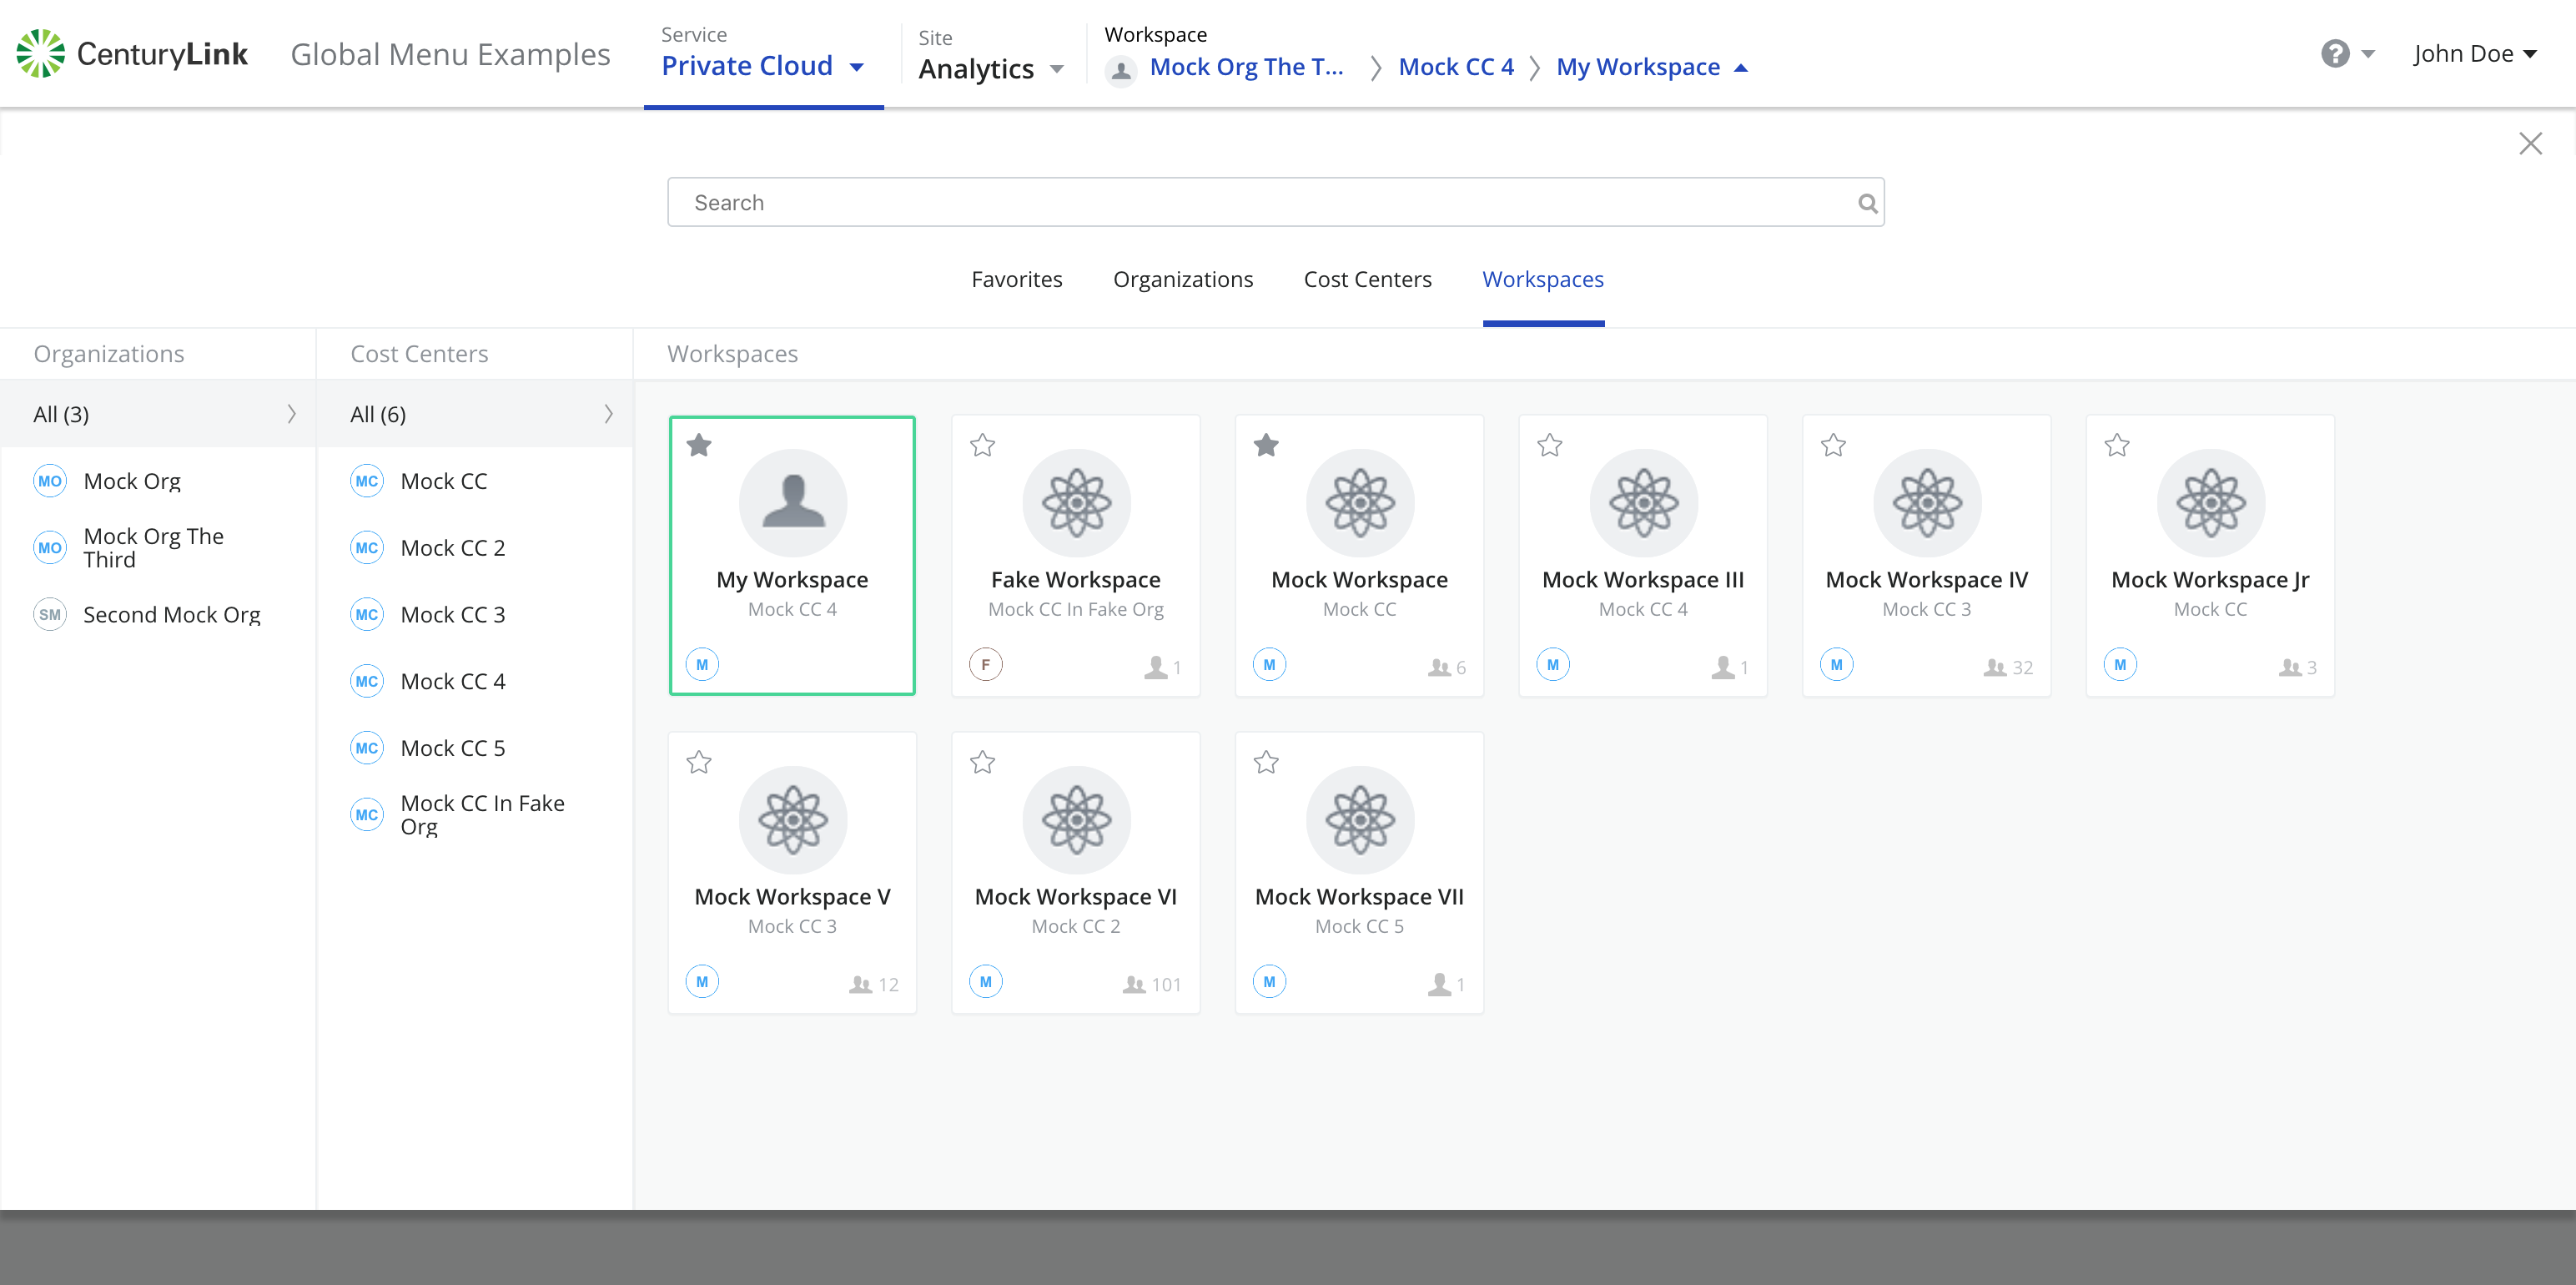Favorite Mock Workspace V with its star
2576x1285 pixels.
[699, 762]
